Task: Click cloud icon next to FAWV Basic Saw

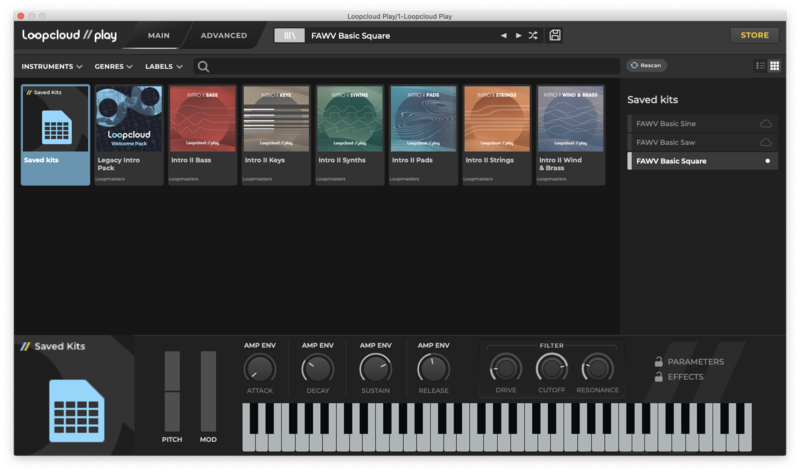Action: (x=766, y=143)
